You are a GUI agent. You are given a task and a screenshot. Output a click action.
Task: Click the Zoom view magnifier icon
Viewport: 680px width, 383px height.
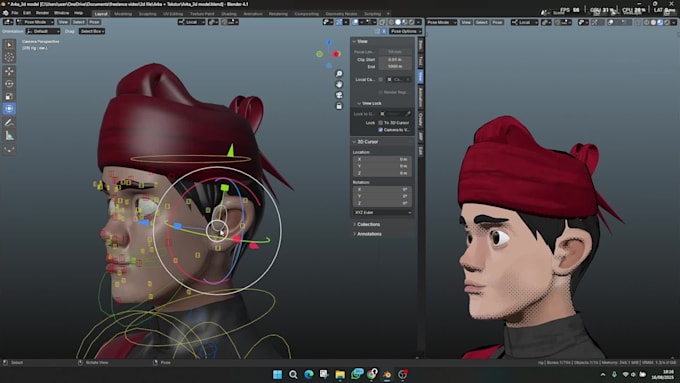pyautogui.click(x=339, y=74)
